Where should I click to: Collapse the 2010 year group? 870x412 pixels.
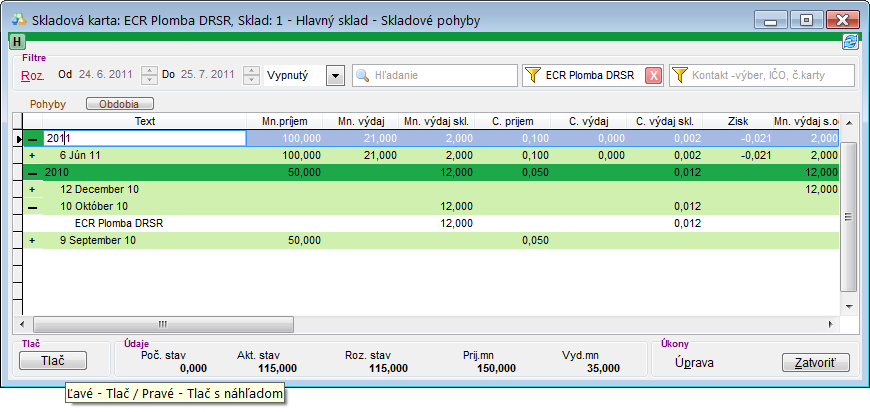(32, 173)
